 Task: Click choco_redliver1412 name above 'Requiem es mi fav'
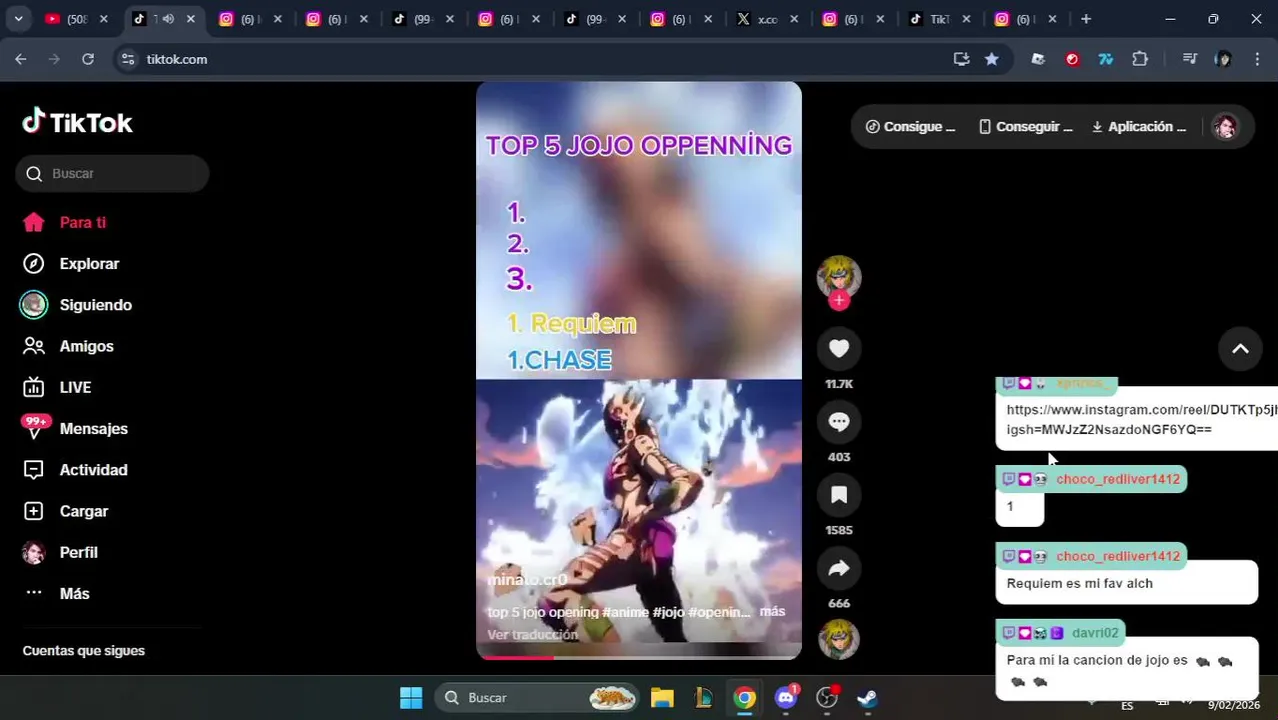point(1118,556)
